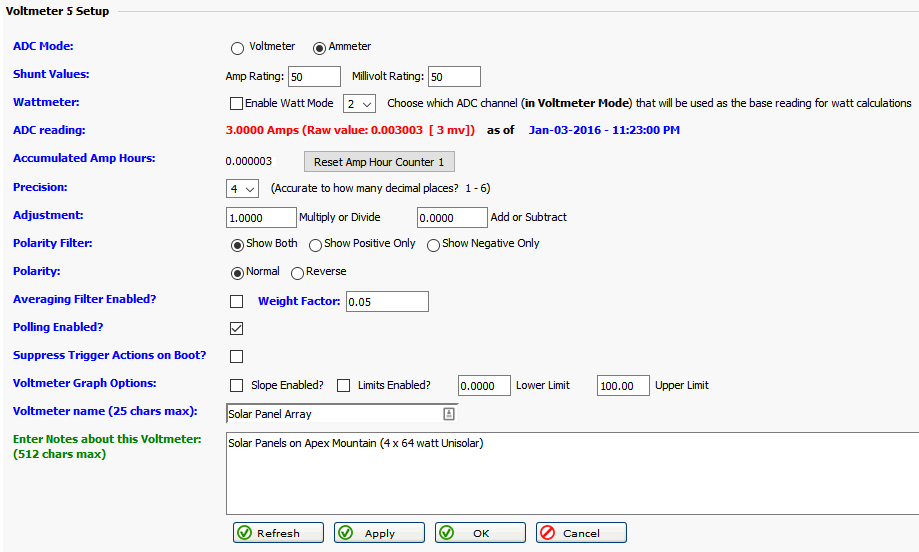919x552 pixels.
Task: Select the Ammeter ADC mode option
Action: (x=320, y=48)
